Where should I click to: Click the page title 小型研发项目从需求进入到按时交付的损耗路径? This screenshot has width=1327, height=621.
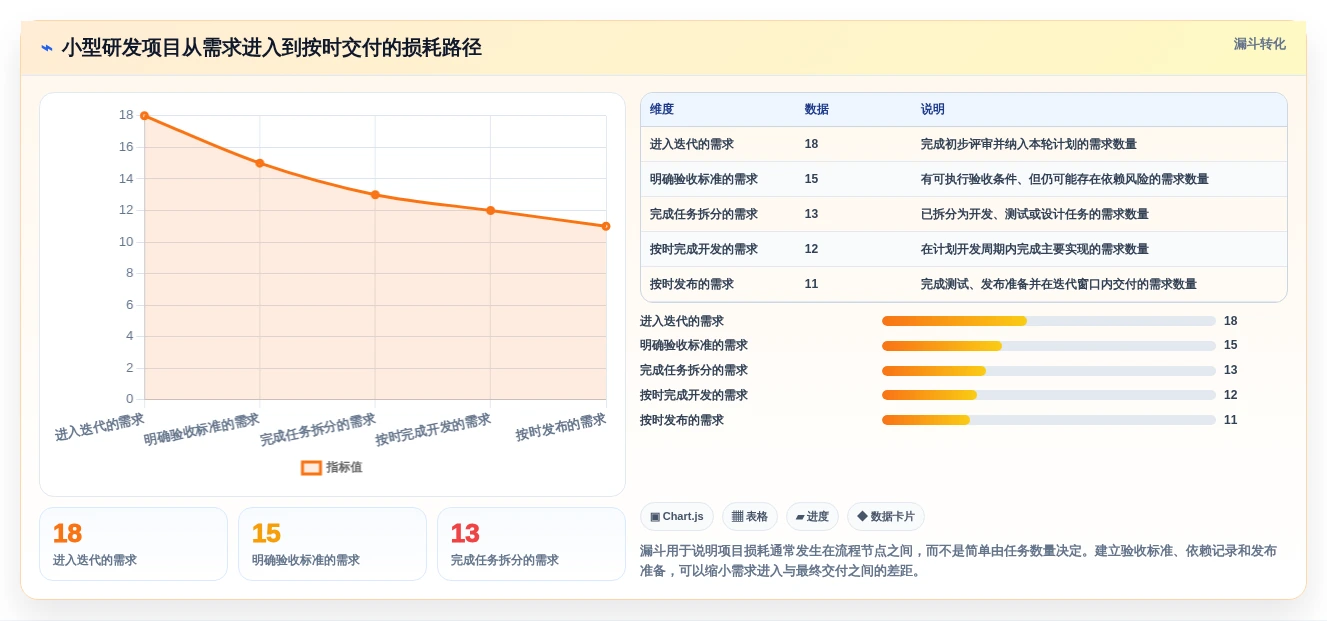271,48
